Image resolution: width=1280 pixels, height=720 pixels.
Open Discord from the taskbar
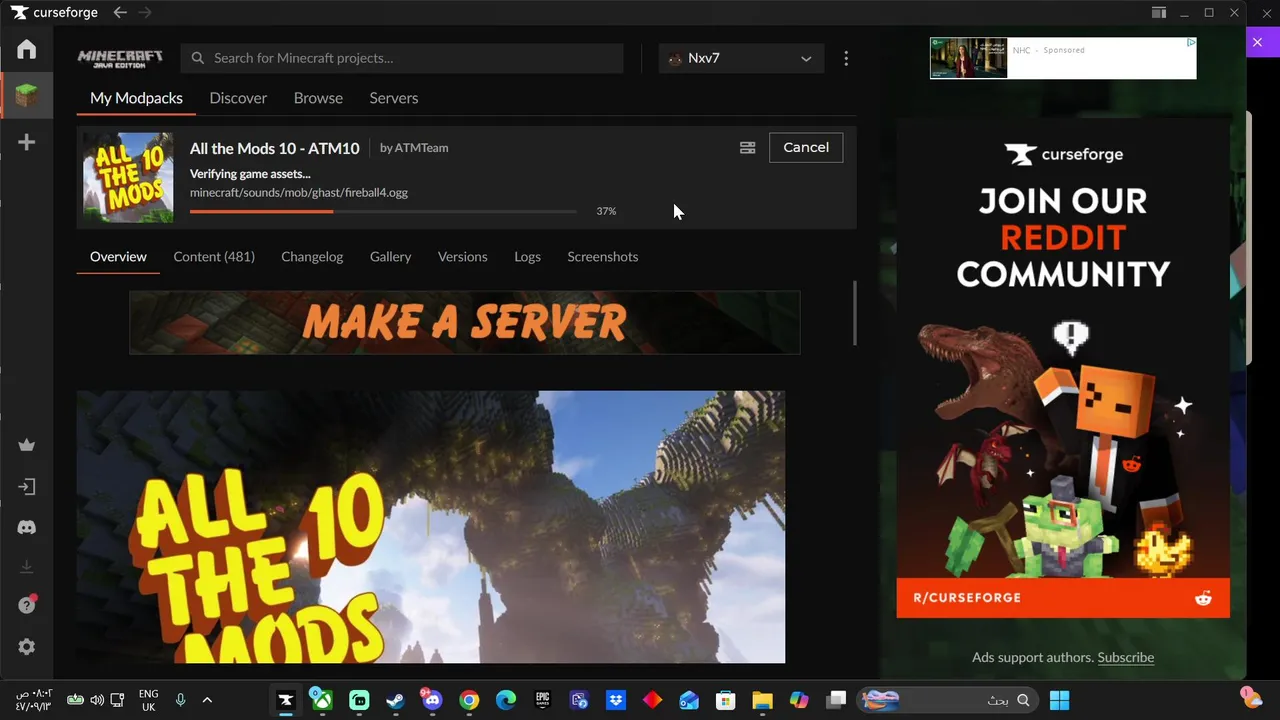[x=432, y=700]
